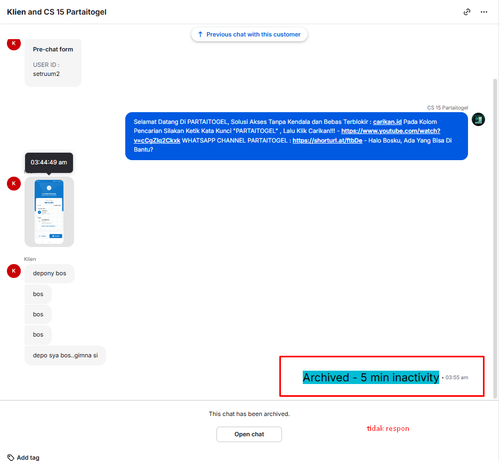500x461 pixels.
Task: Click the 'CS 15 Partaitogel' sender label
Action: pos(447,108)
